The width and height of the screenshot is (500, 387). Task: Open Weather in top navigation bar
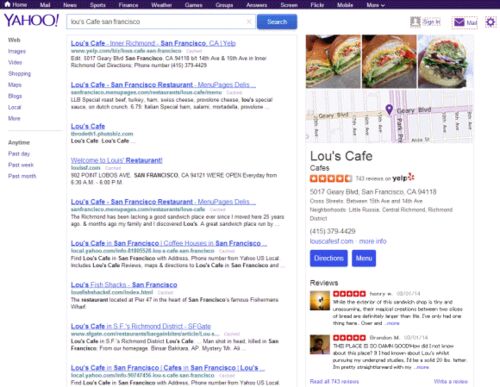click(x=161, y=5)
